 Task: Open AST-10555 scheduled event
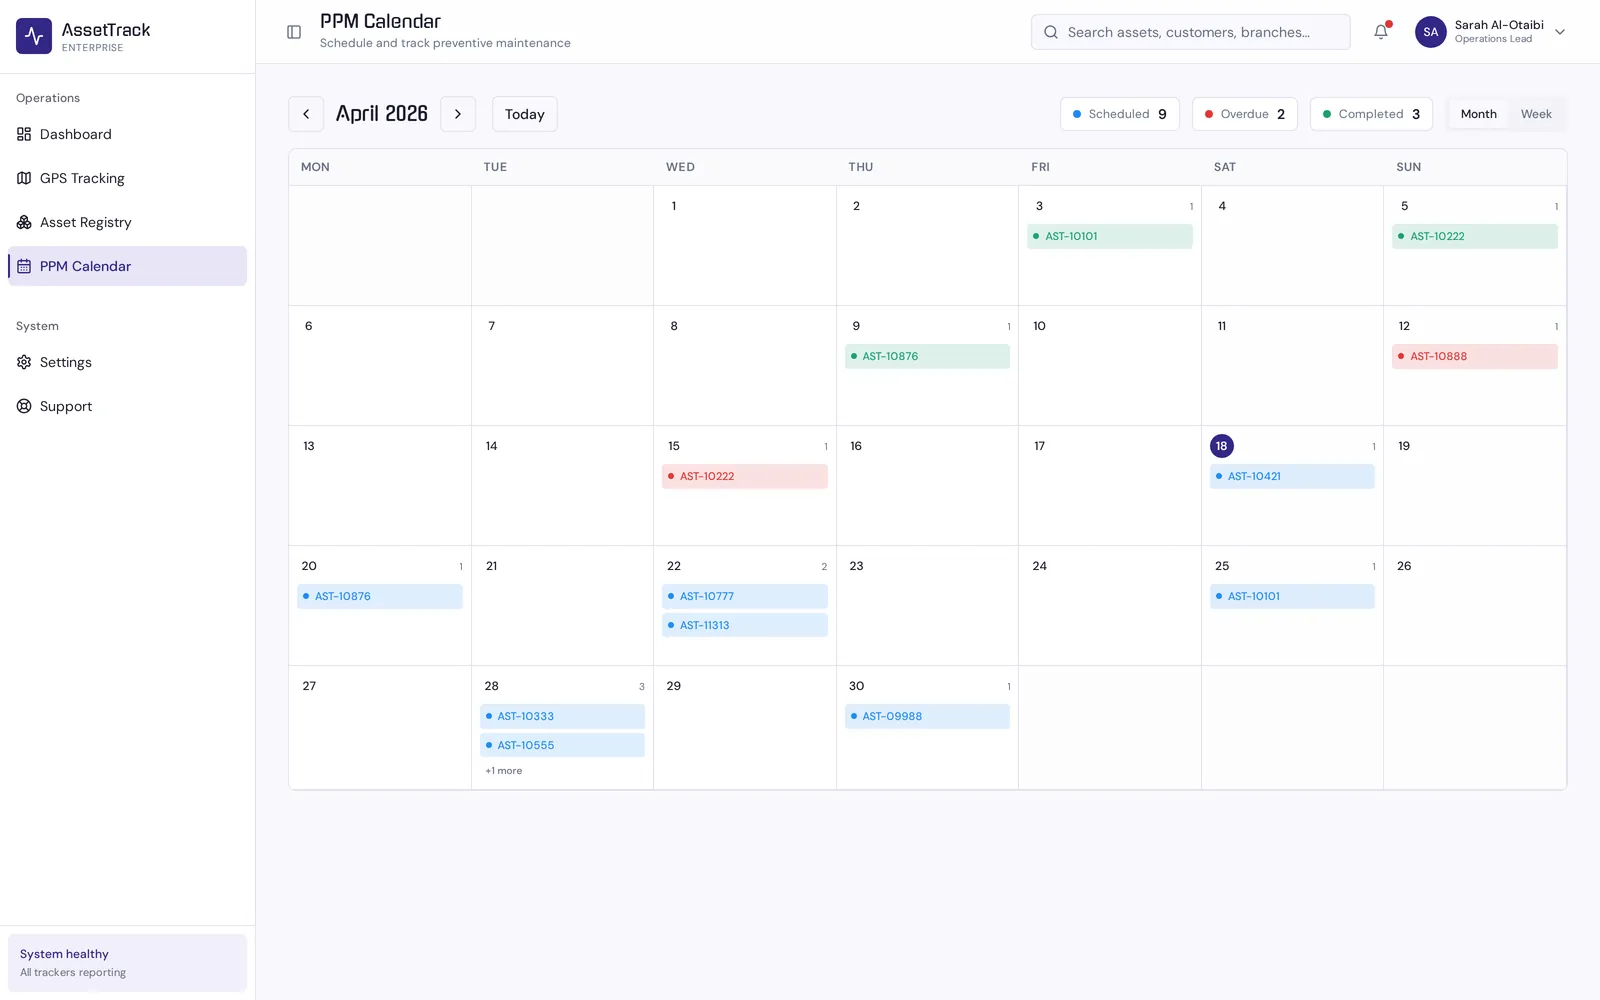click(x=562, y=745)
